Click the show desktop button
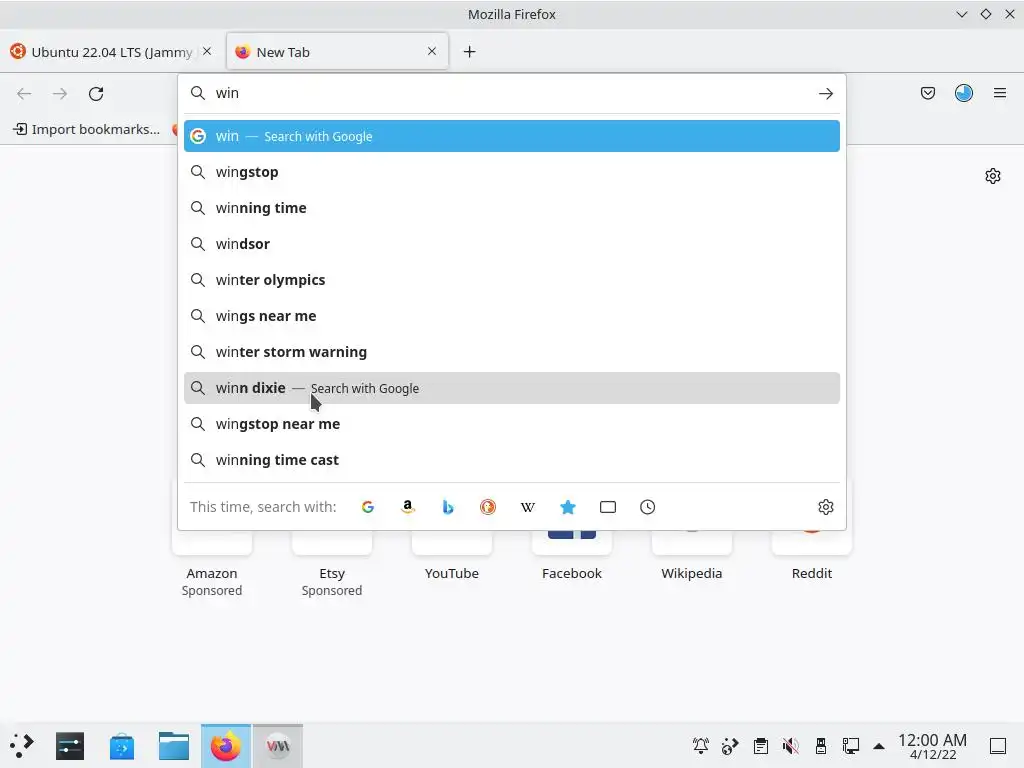 click(x=998, y=746)
